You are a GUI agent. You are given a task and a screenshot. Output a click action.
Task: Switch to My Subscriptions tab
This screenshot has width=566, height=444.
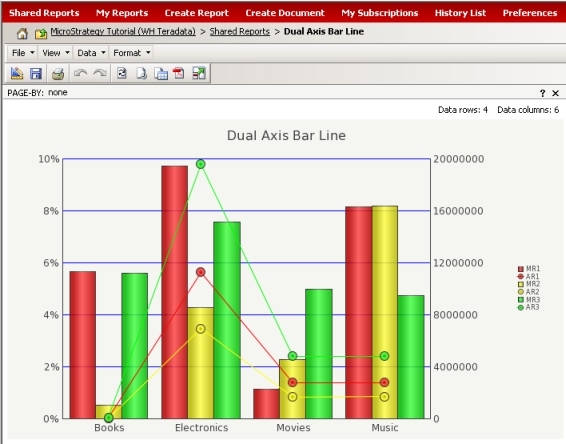[x=380, y=13]
